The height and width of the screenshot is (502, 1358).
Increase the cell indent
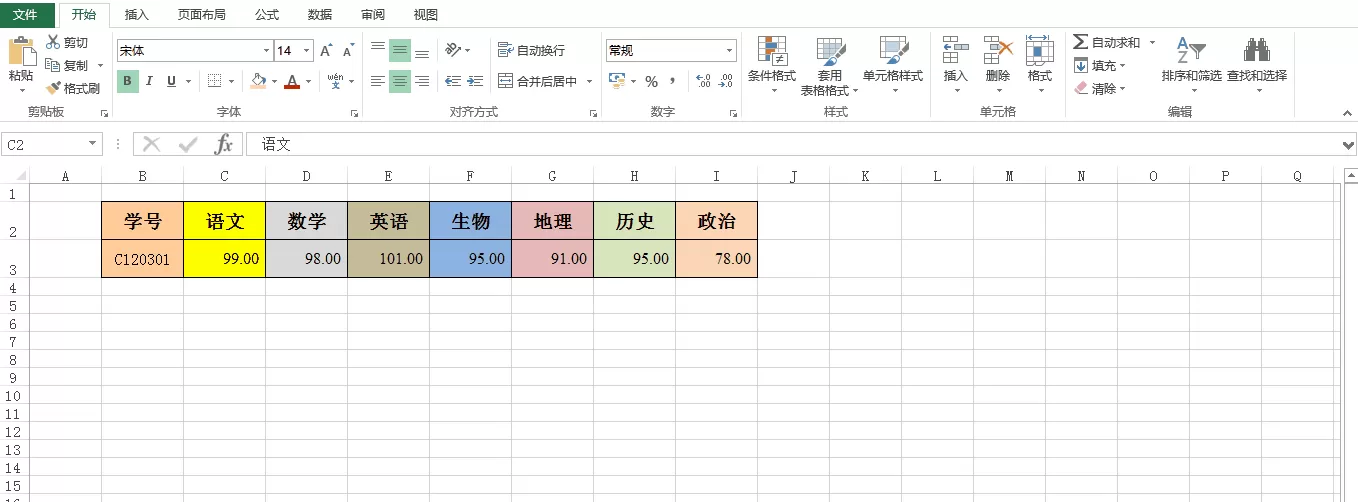click(476, 81)
